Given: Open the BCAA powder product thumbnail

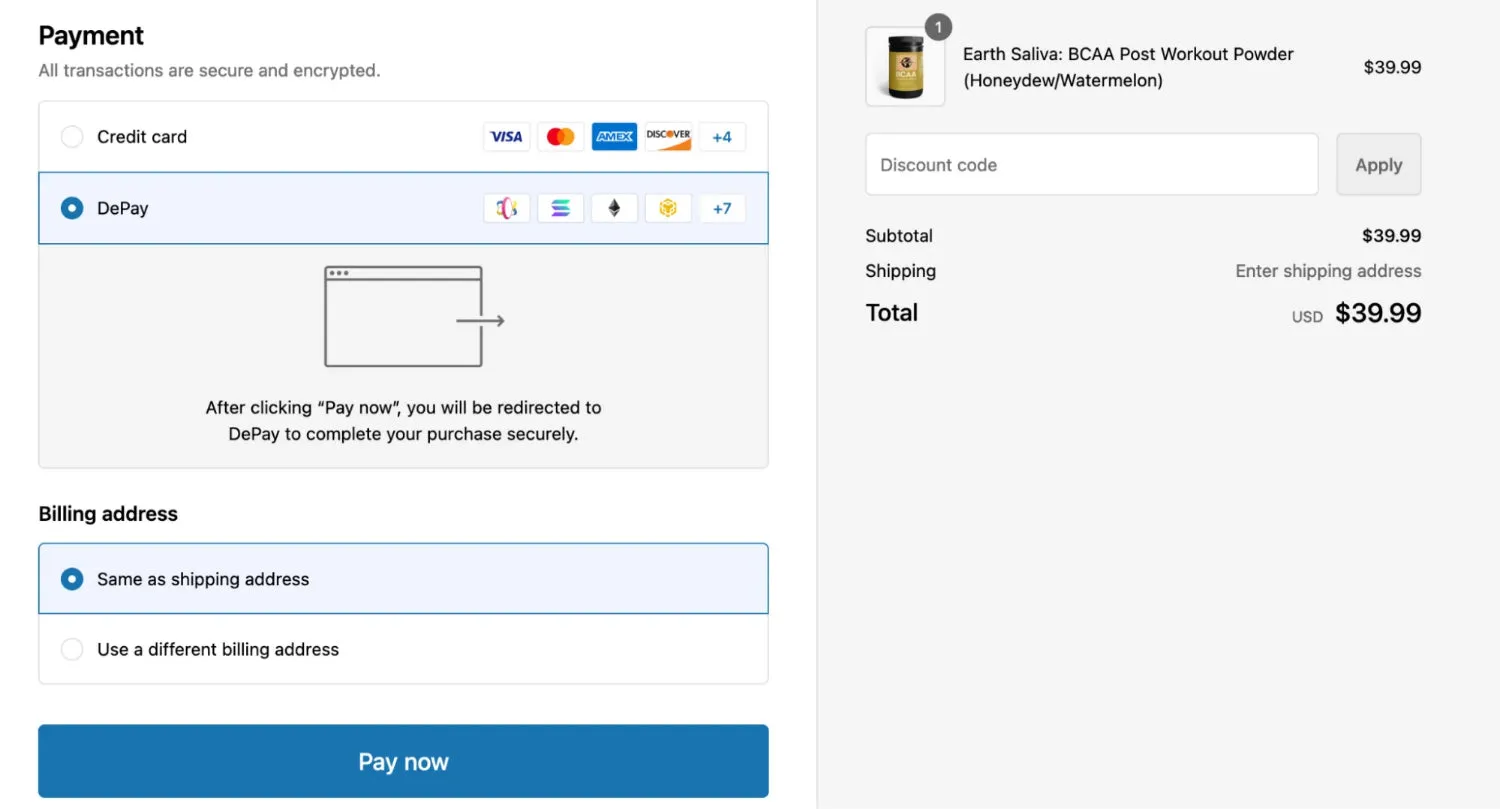Looking at the screenshot, I should (905, 67).
